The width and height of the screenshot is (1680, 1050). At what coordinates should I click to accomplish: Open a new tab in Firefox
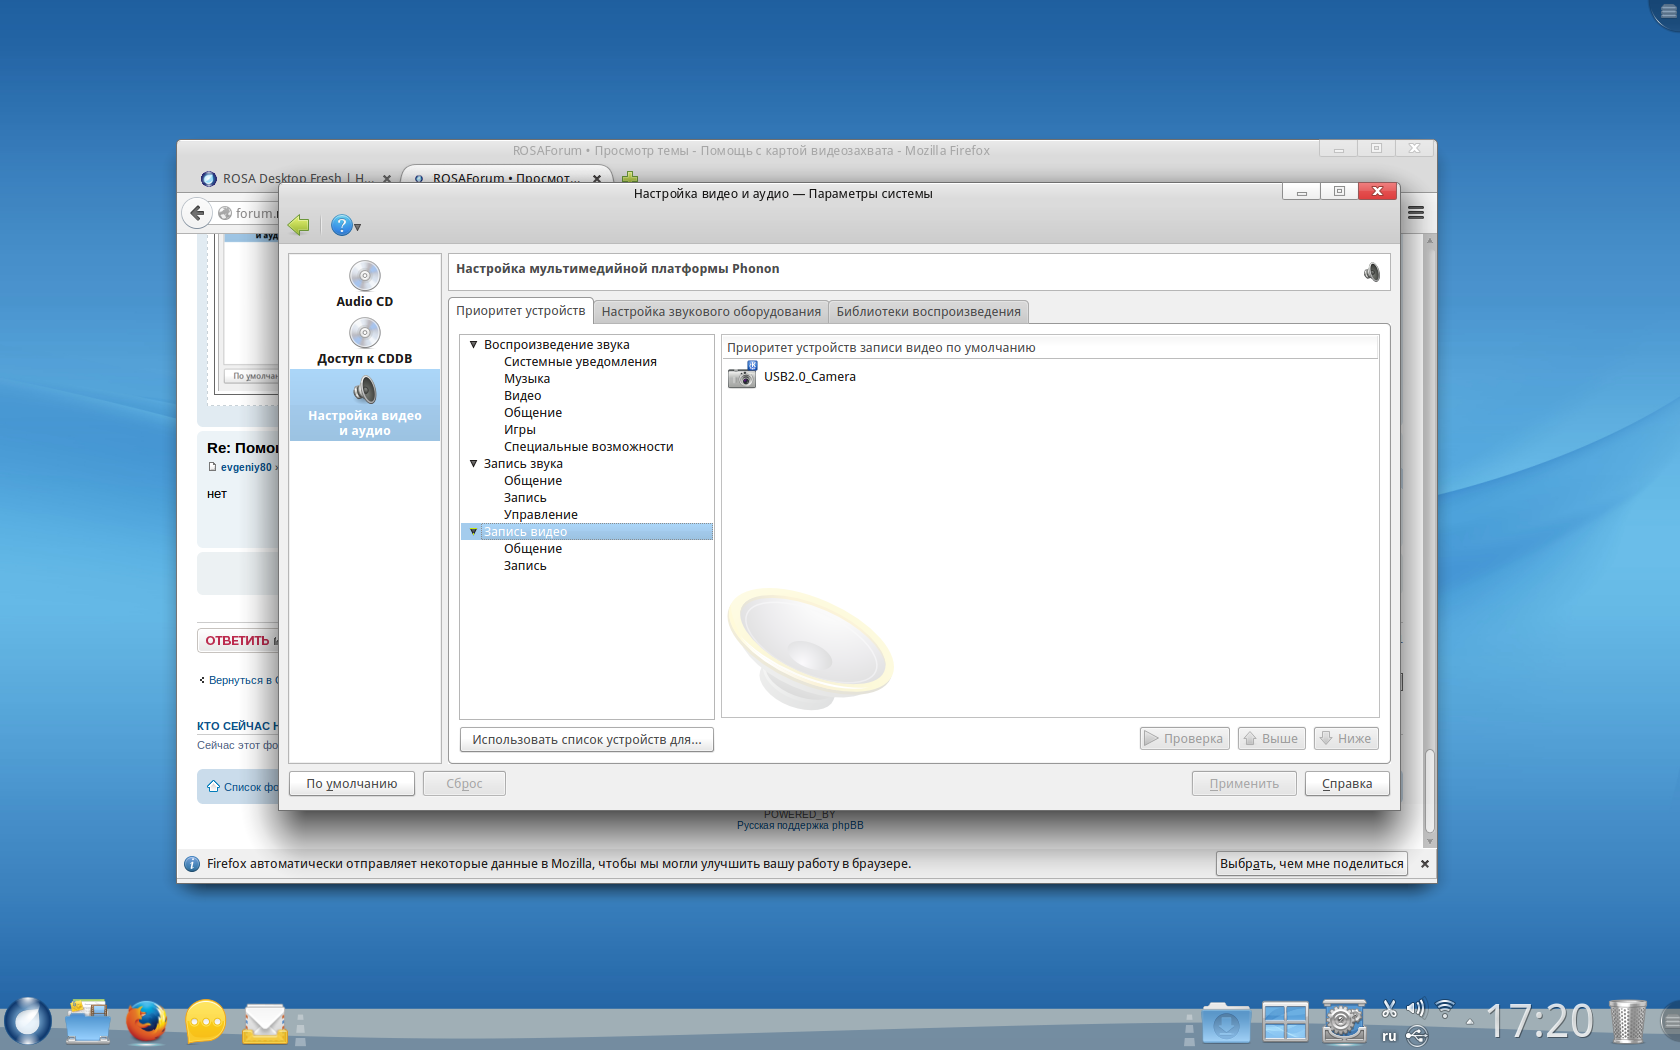(x=630, y=178)
